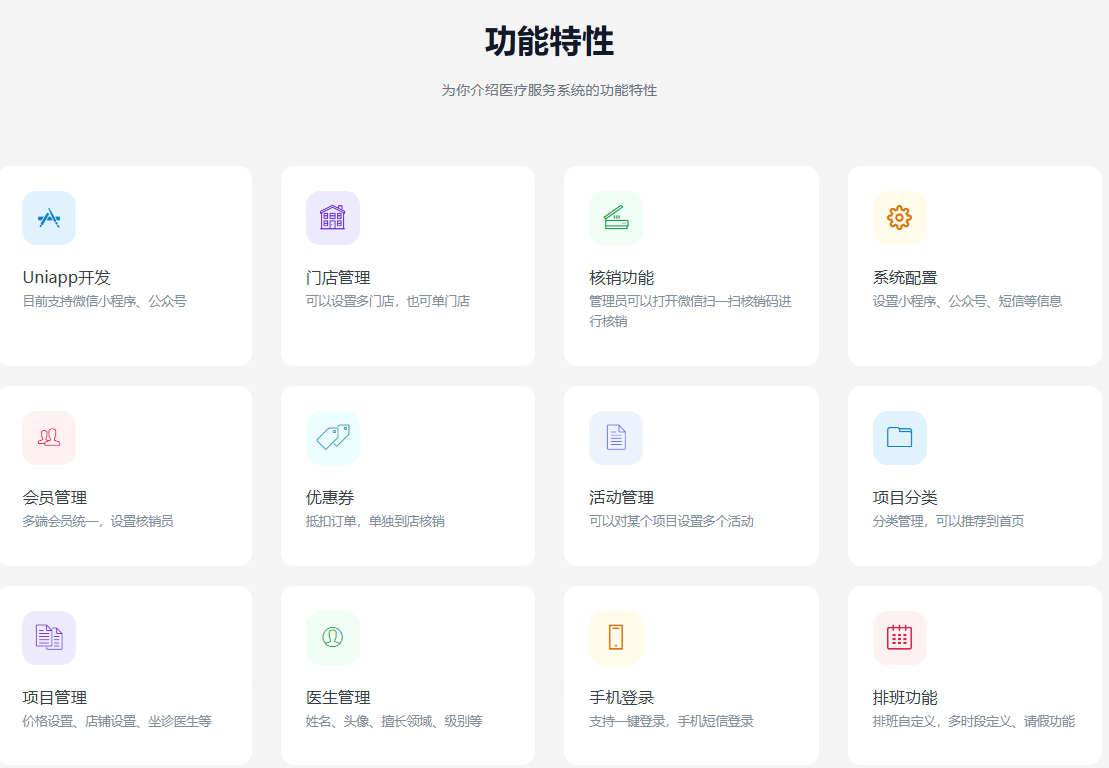Click the 核销功能 scanner icon

coord(615,218)
